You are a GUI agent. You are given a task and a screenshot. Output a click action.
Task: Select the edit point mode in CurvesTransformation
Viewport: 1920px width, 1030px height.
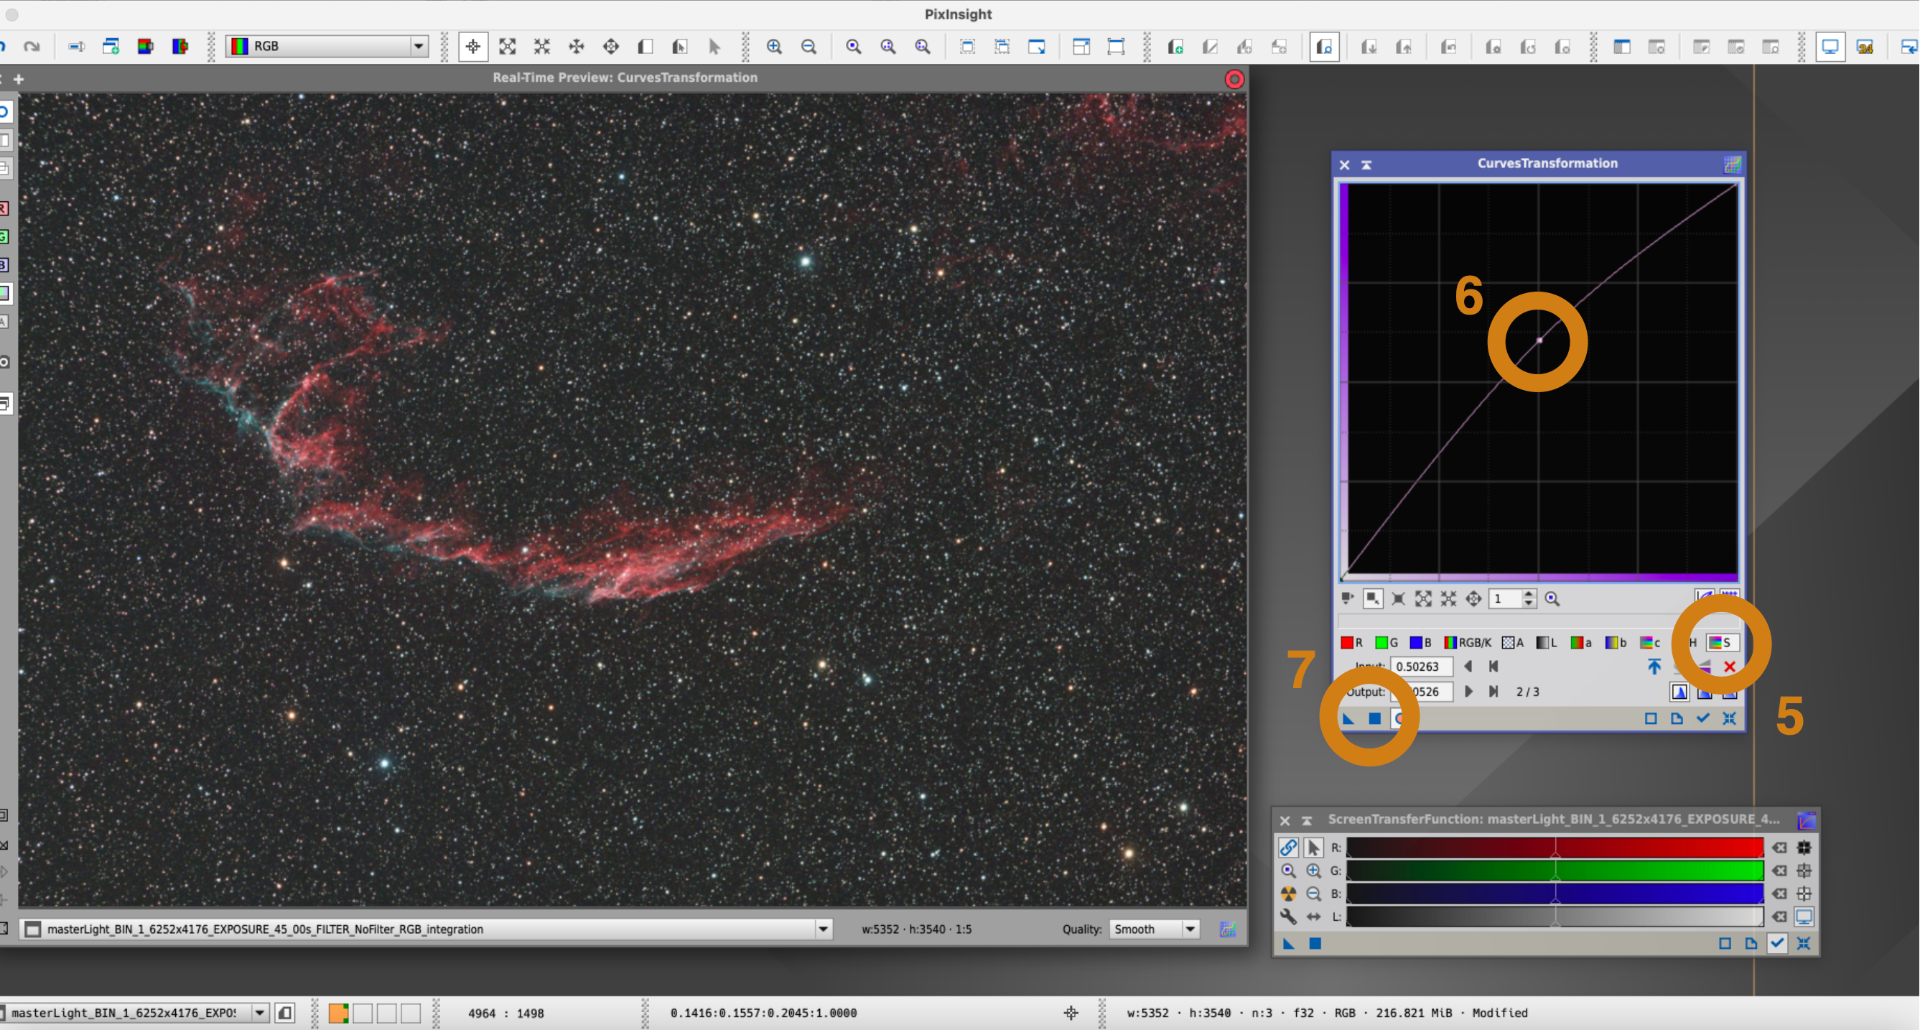[x=1347, y=598]
